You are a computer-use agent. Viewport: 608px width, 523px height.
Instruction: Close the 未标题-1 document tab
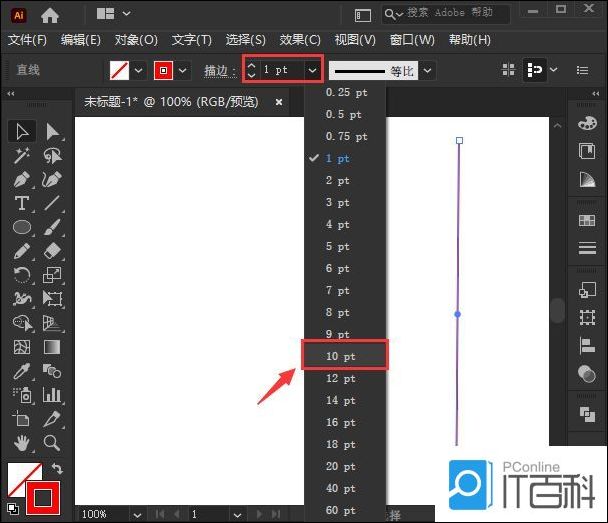[278, 102]
